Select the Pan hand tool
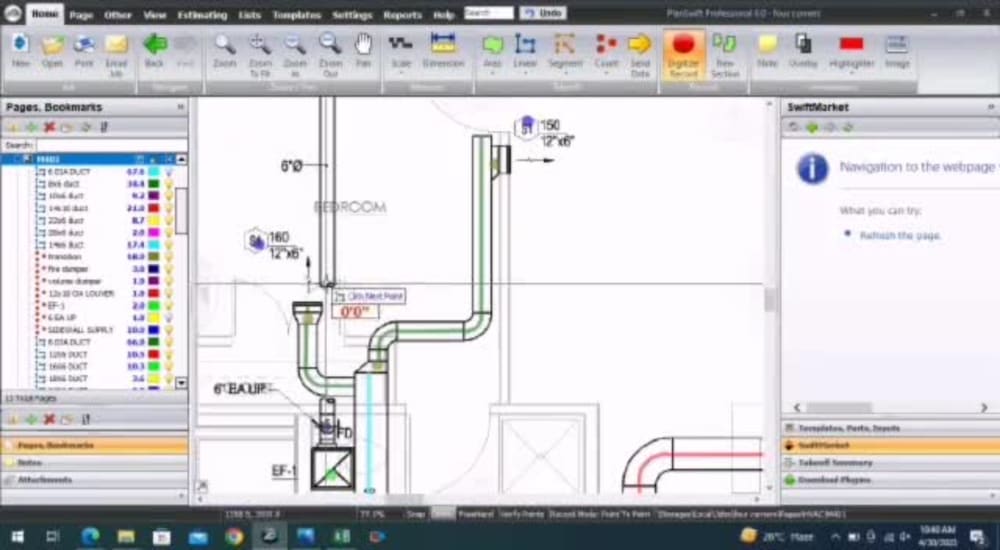Viewport: 1000px width, 550px height. click(x=364, y=45)
